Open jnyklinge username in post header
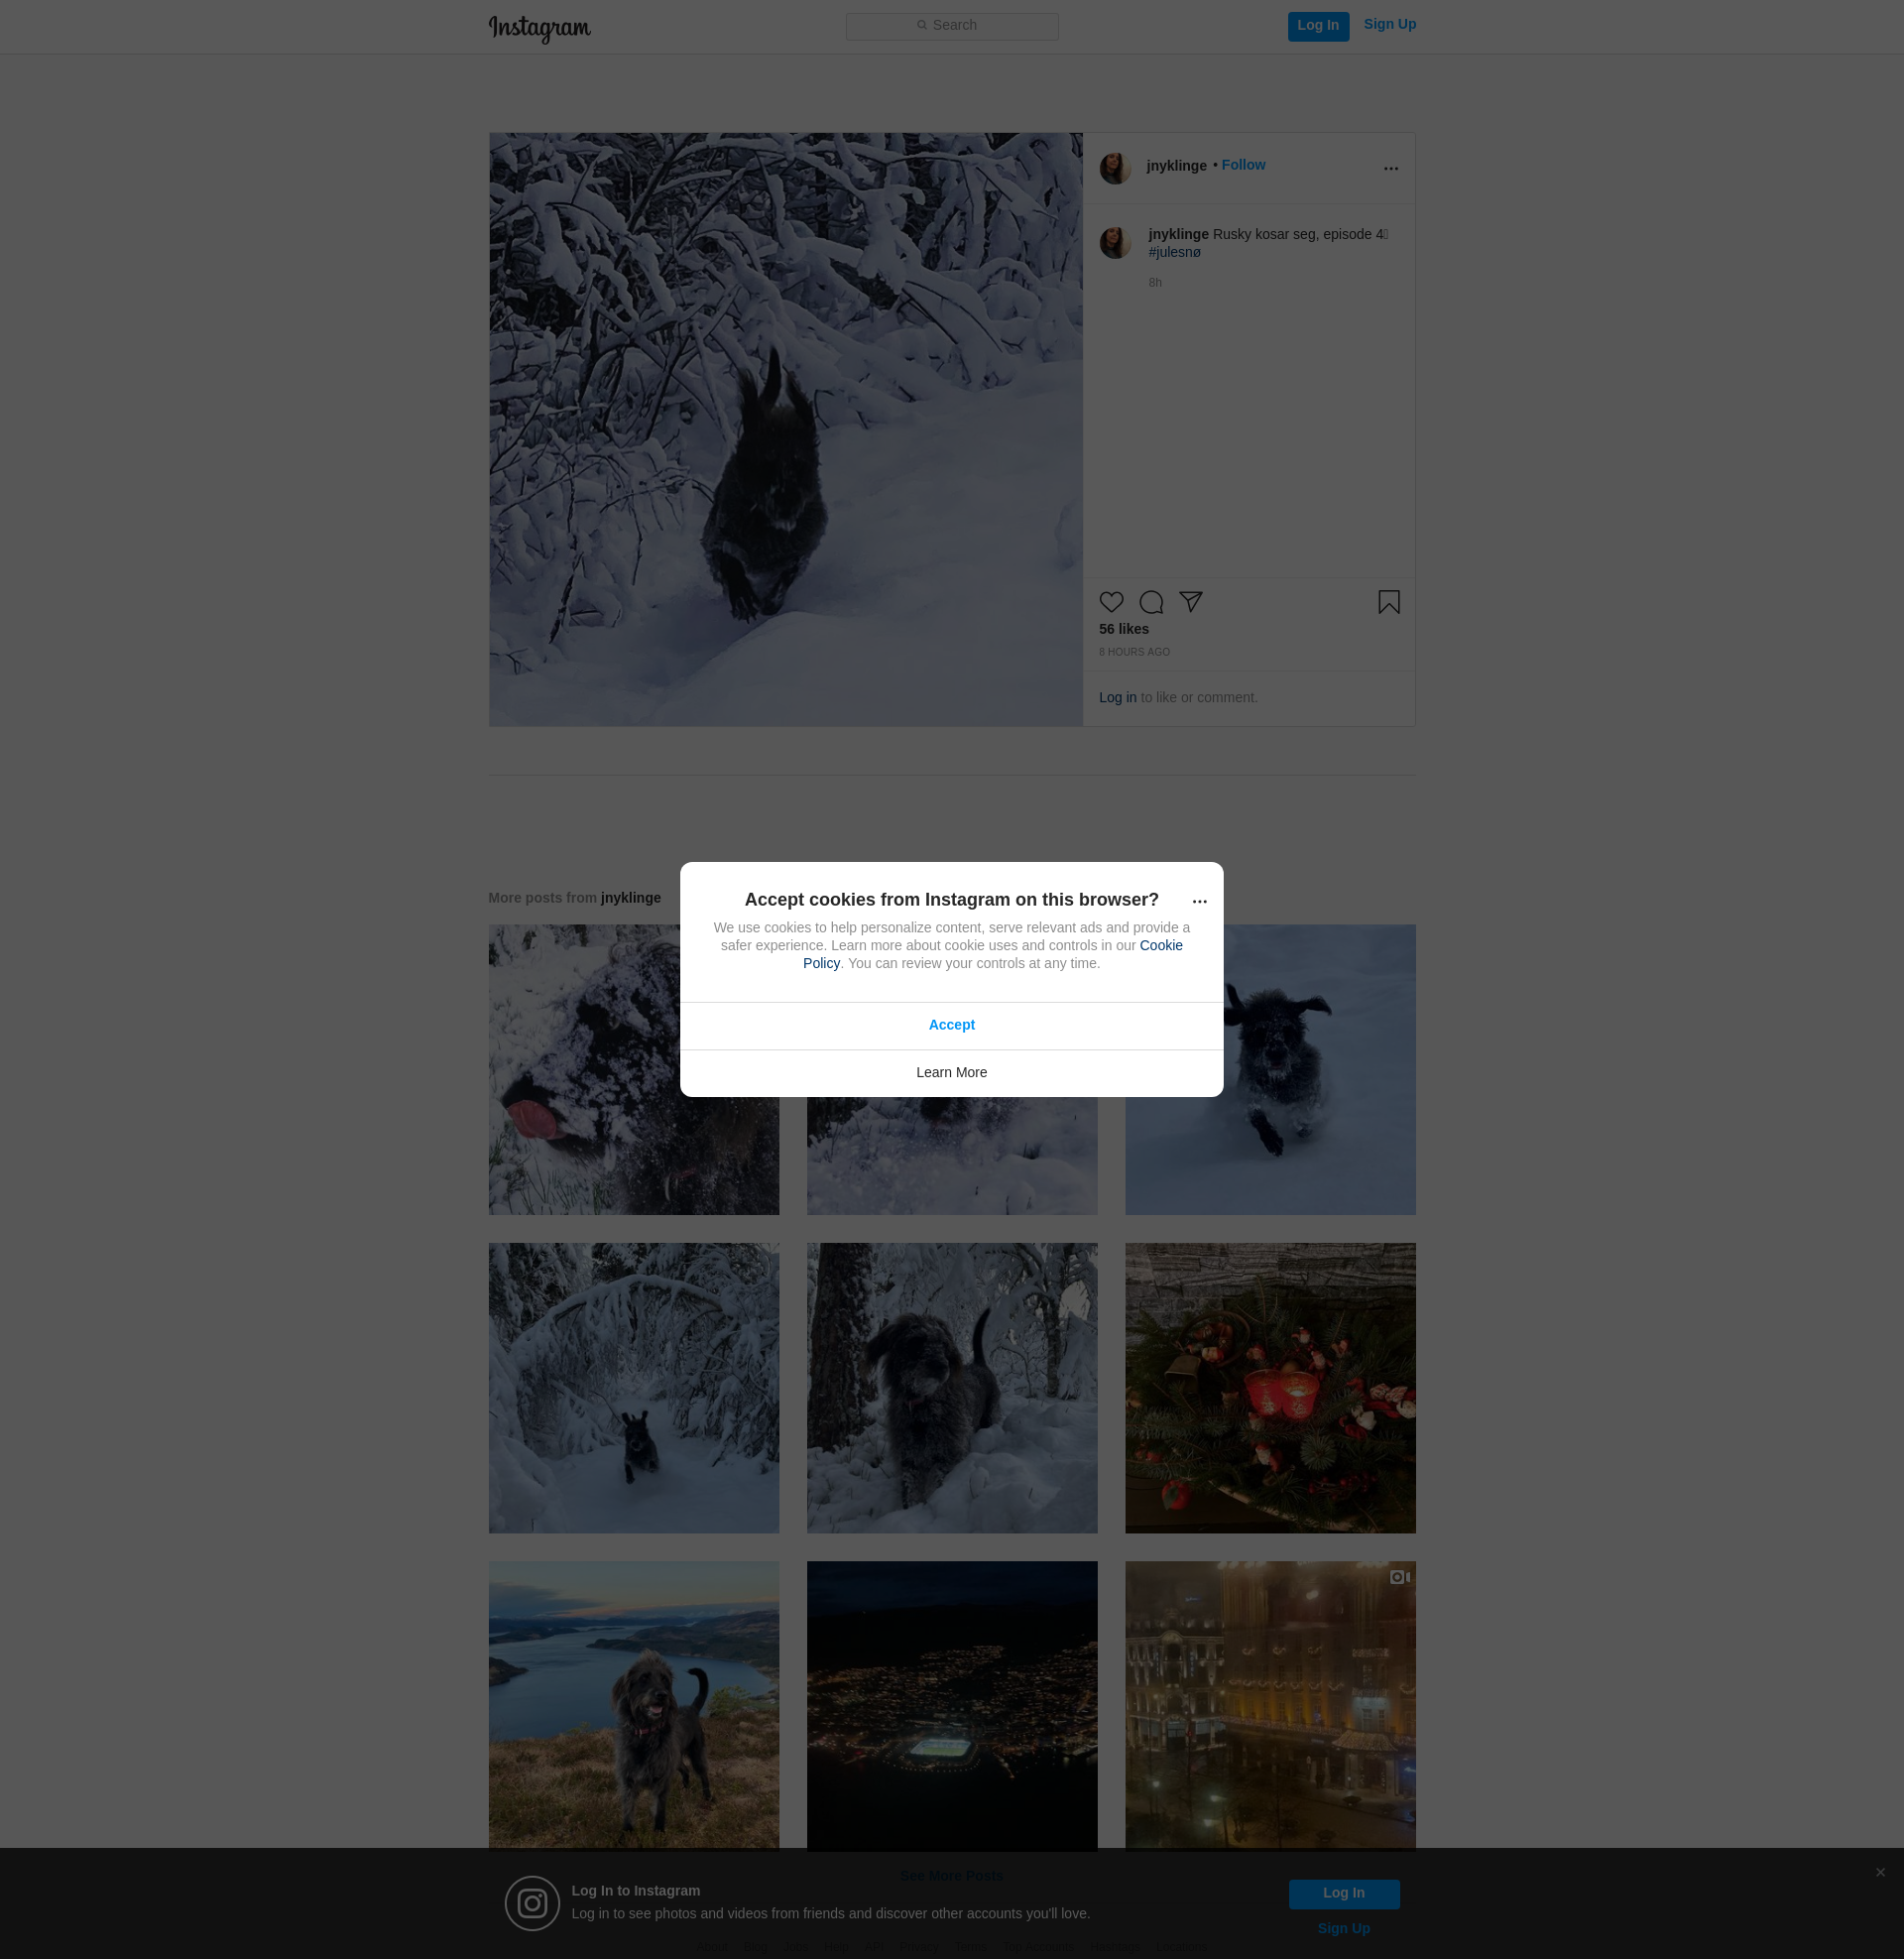This screenshot has width=1904, height=1959. tap(1176, 166)
